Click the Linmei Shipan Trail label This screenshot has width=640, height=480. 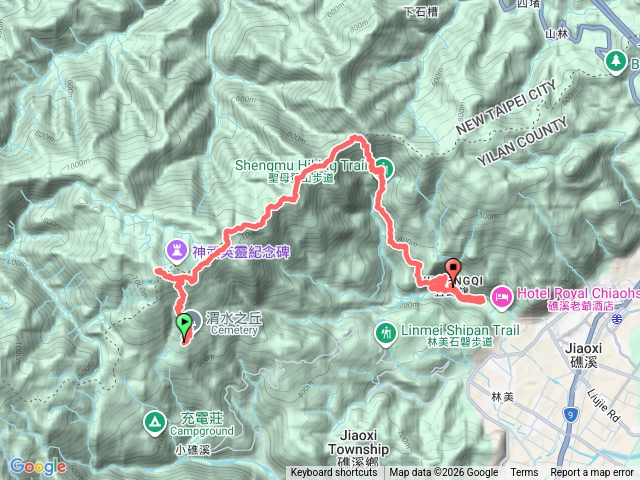pyautogui.click(x=460, y=336)
